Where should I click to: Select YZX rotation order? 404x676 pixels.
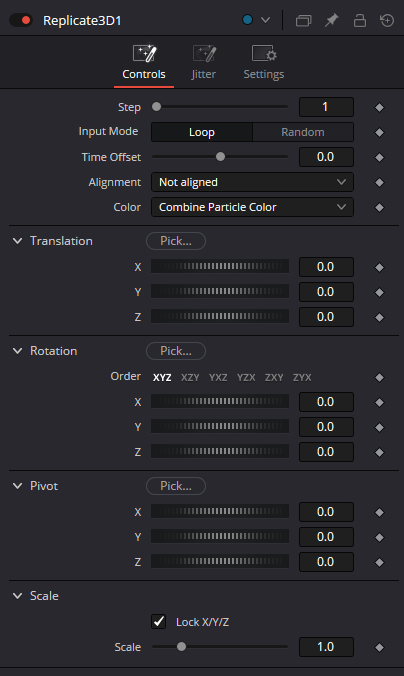click(x=246, y=377)
